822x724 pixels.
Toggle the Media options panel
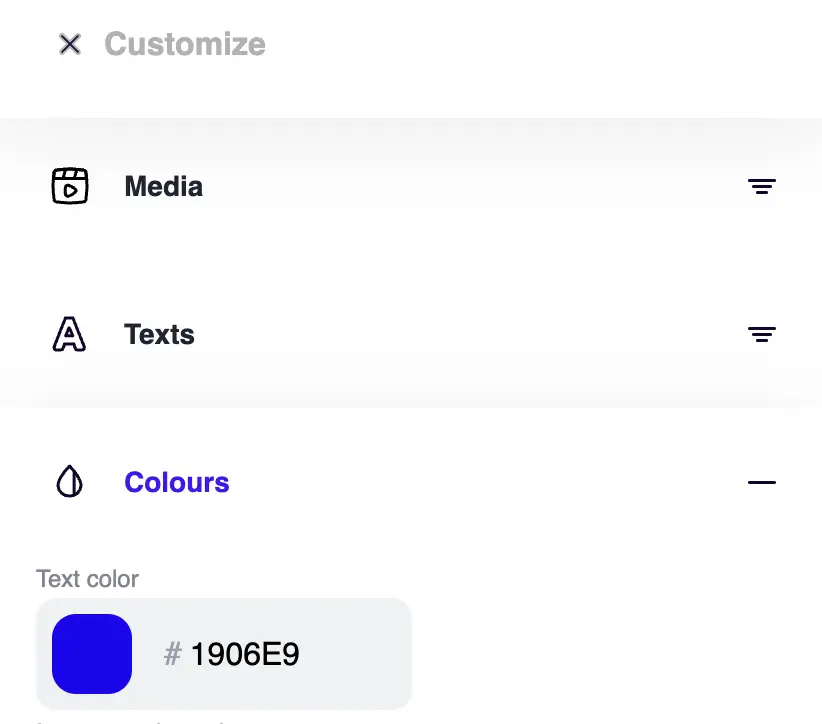(762, 186)
